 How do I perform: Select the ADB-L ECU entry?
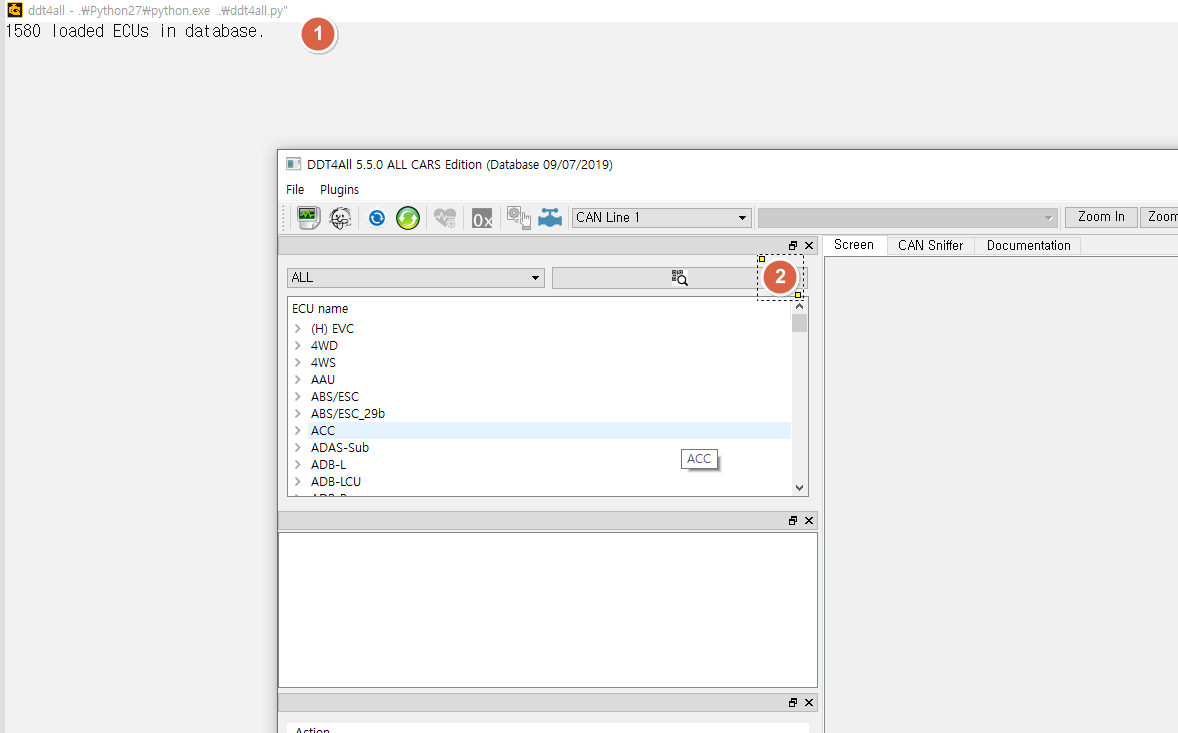tap(328, 464)
